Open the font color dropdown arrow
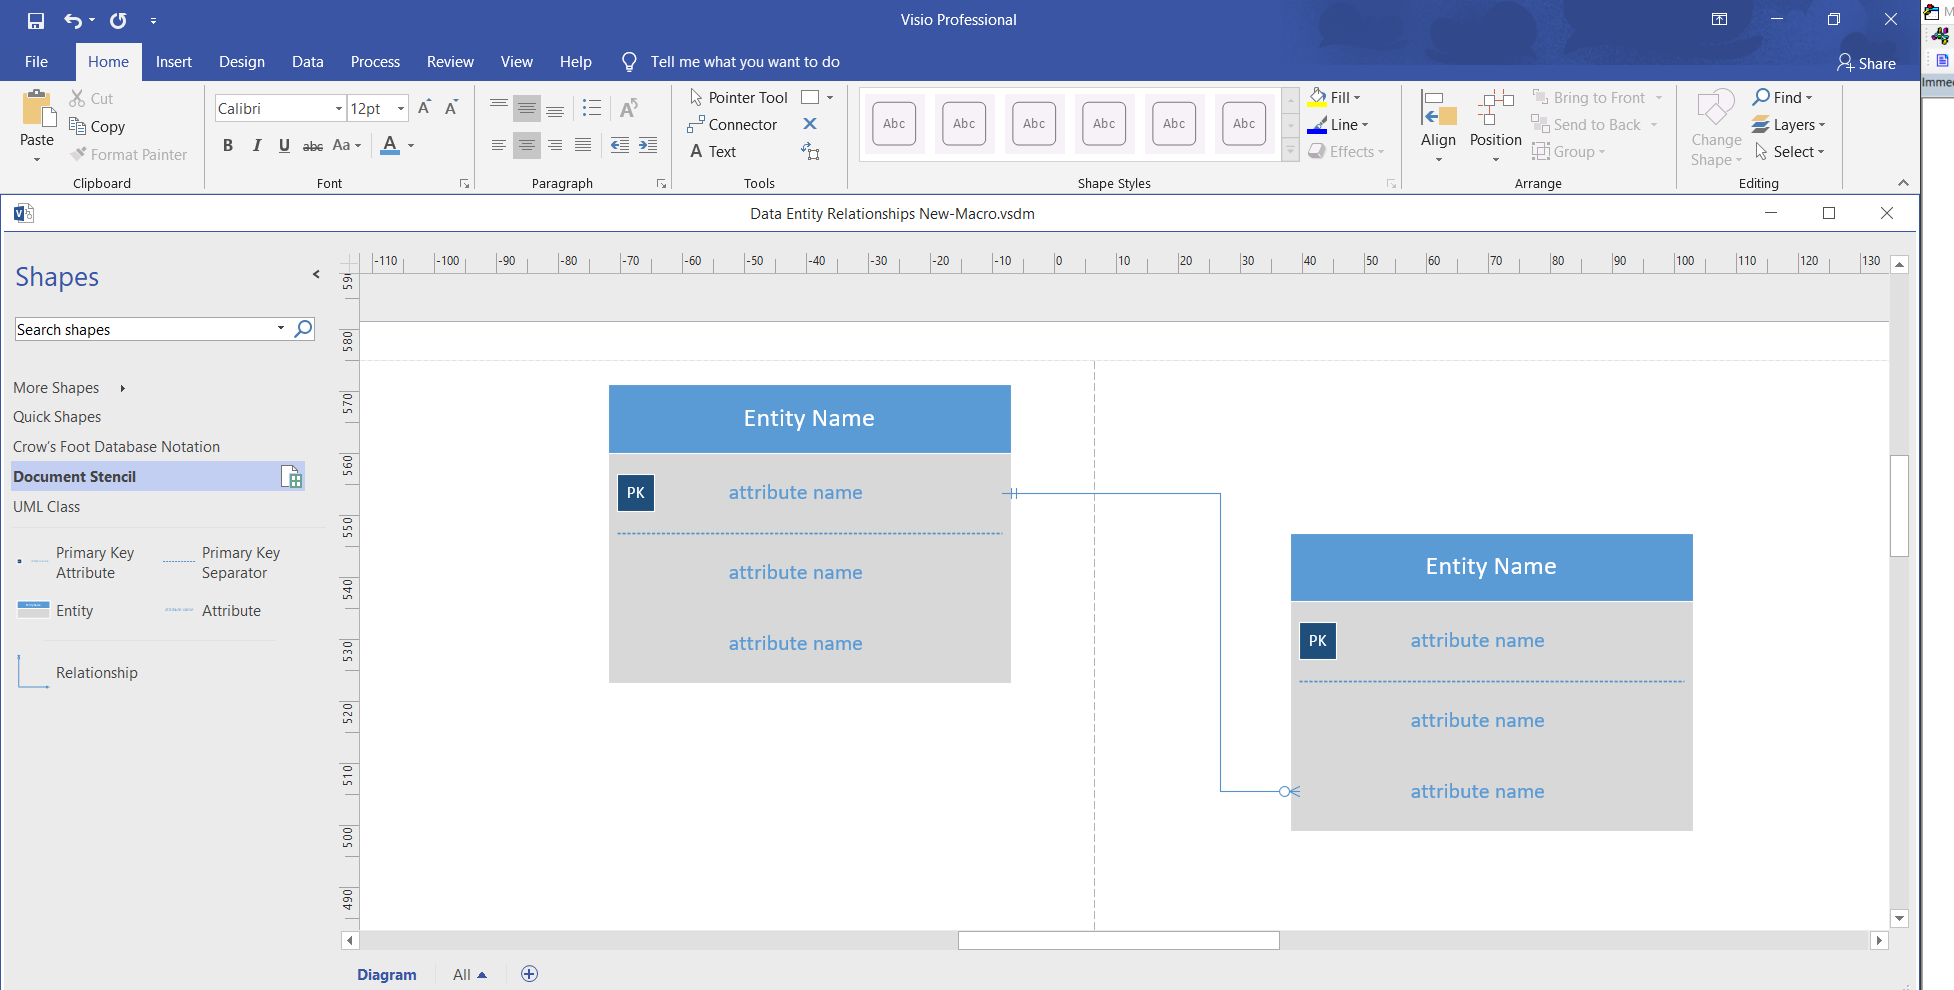 [411, 146]
